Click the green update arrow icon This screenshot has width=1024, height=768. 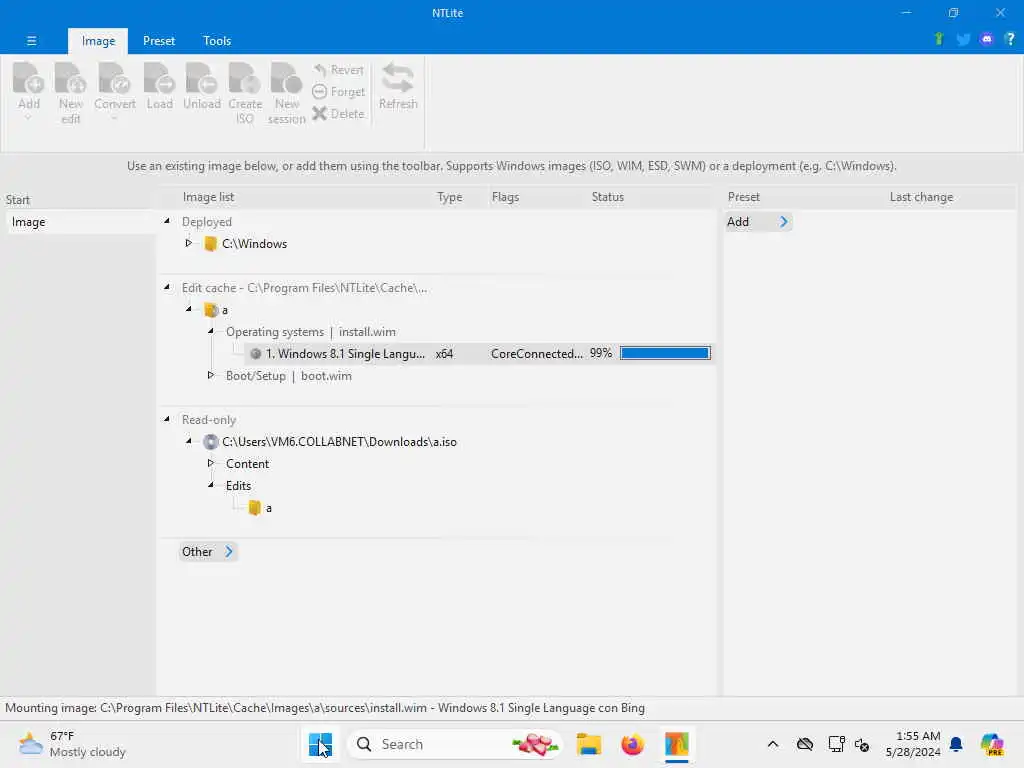pyautogui.click(x=939, y=39)
